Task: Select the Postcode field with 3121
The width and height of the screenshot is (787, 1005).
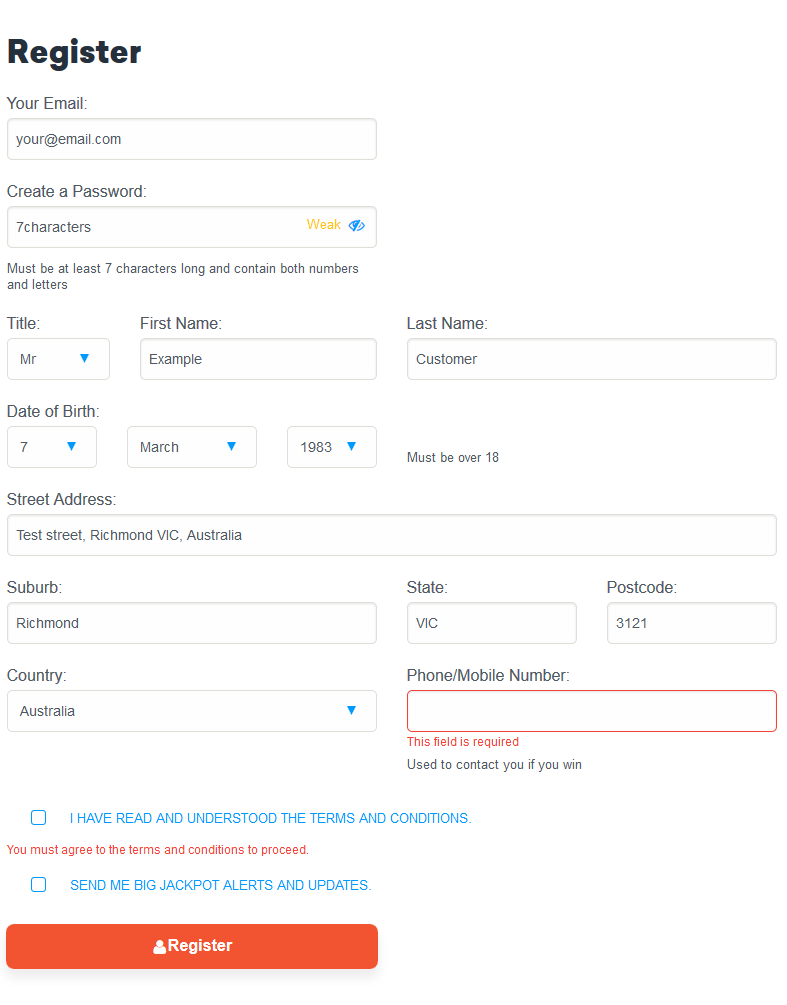Action: click(x=692, y=623)
